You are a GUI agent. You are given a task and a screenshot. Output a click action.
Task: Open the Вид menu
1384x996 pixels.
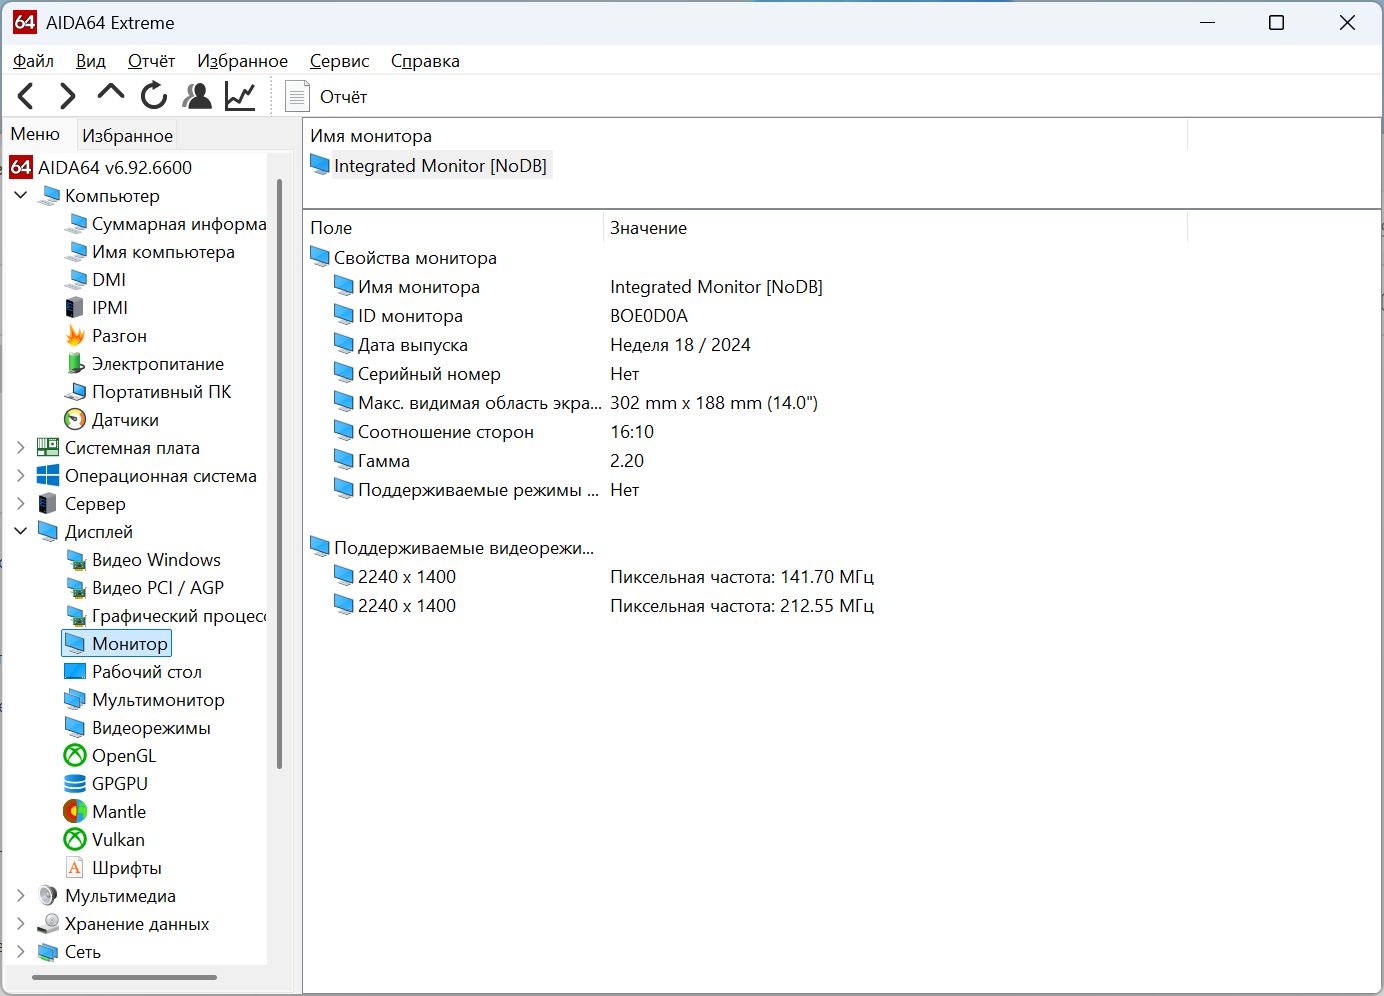91,61
